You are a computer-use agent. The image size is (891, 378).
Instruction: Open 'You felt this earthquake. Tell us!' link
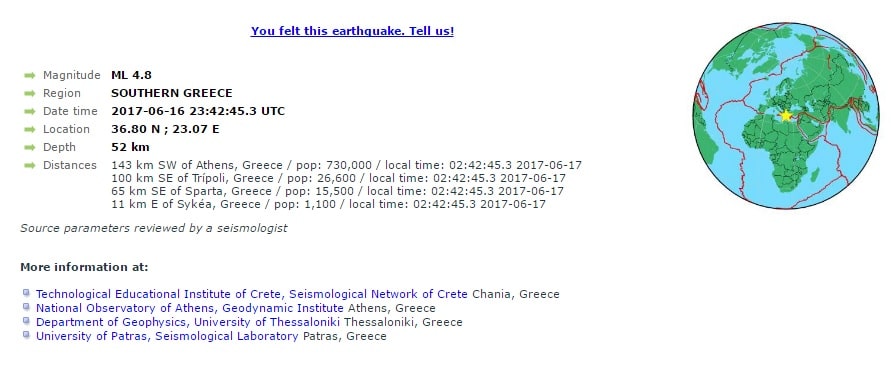352,31
